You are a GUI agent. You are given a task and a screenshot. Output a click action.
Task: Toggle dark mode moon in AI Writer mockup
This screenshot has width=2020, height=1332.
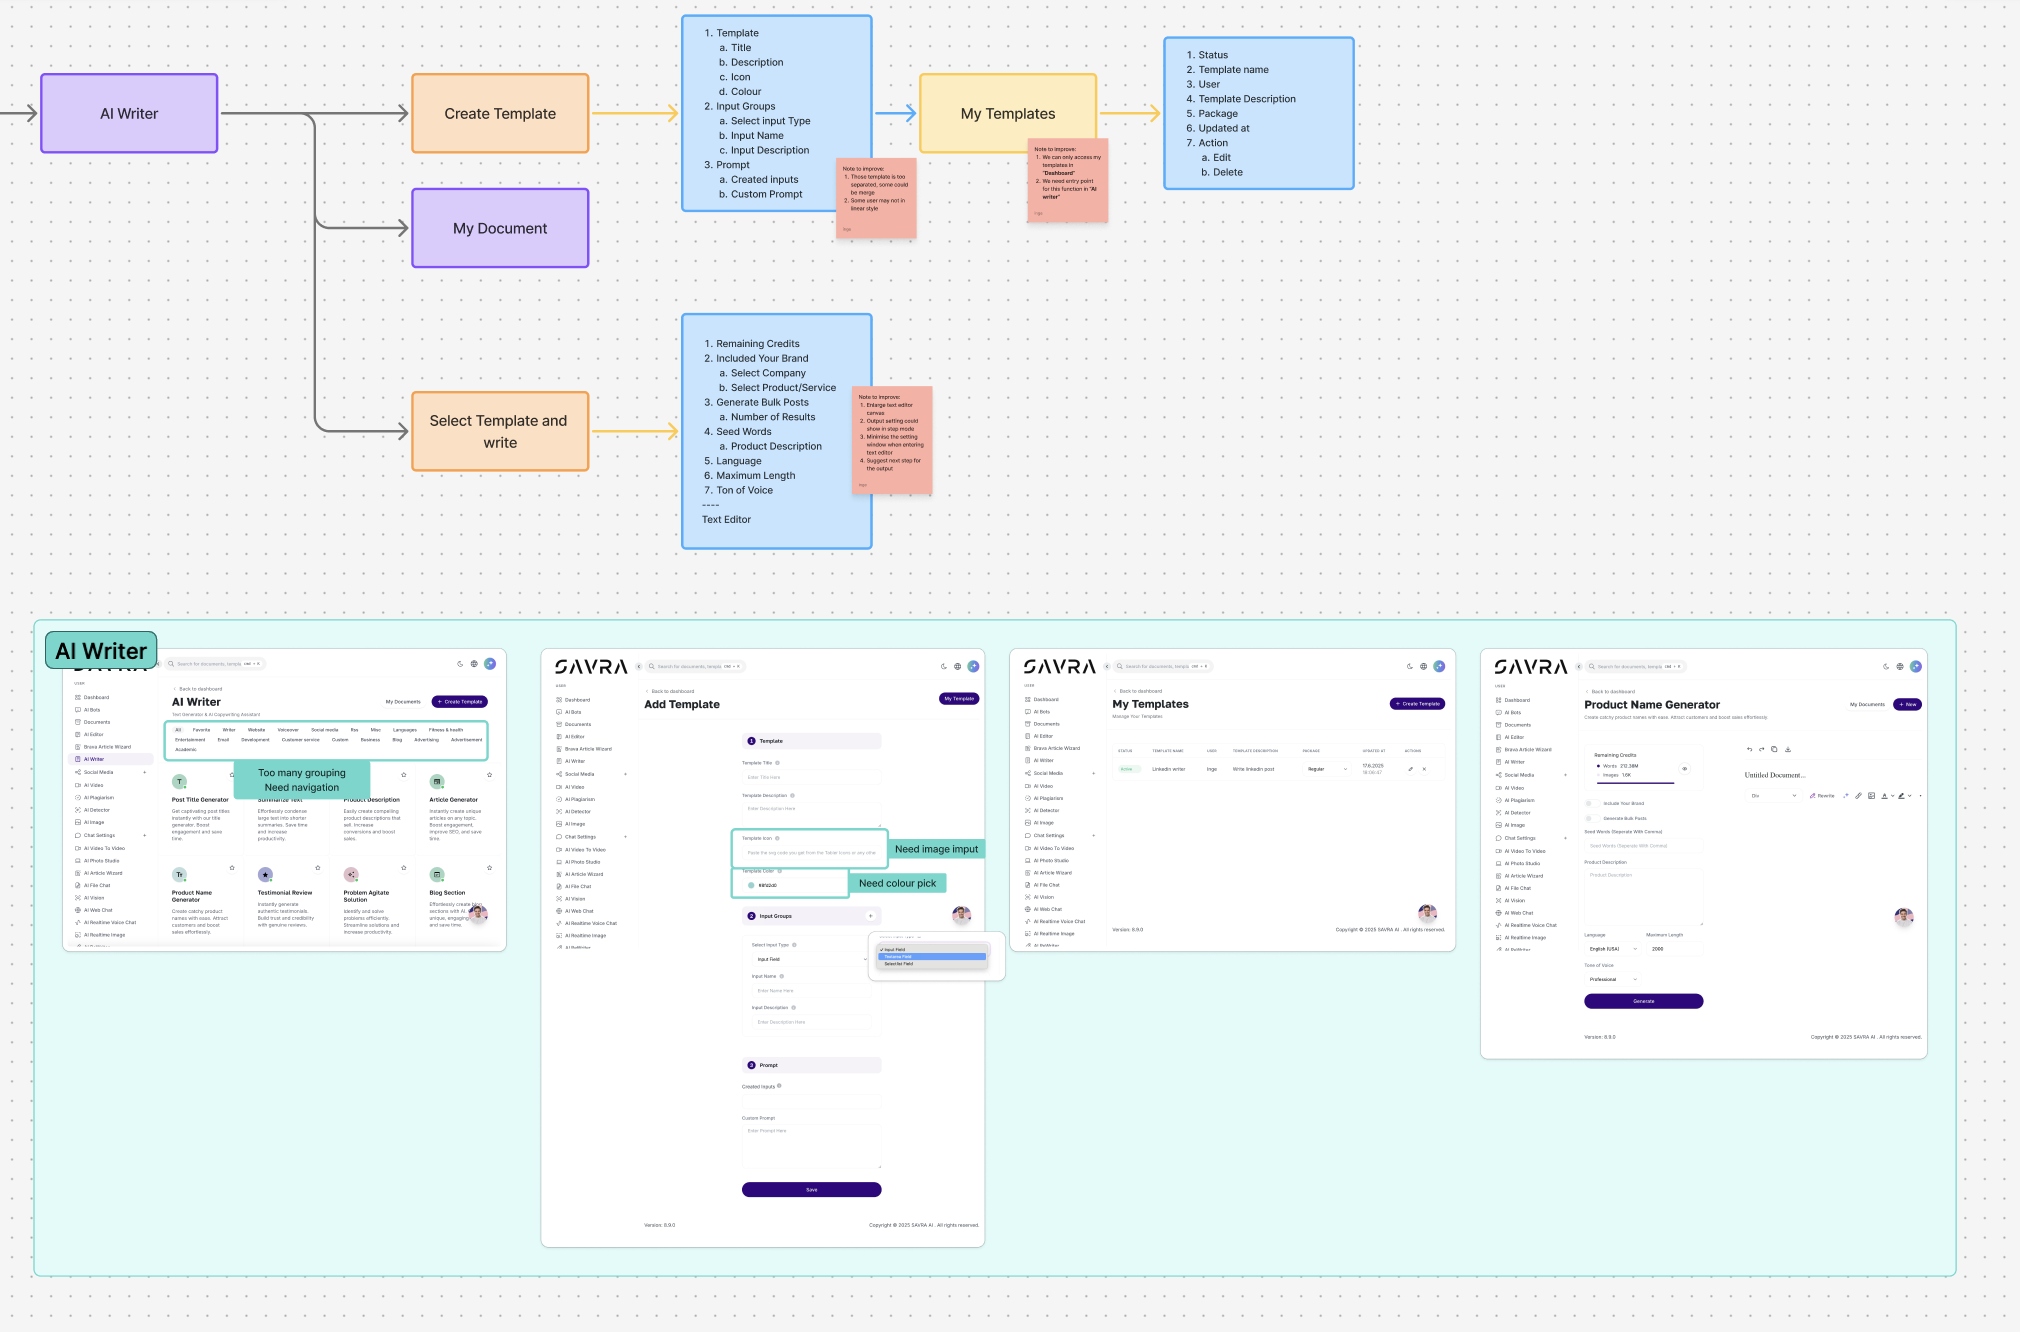tap(460, 663)
